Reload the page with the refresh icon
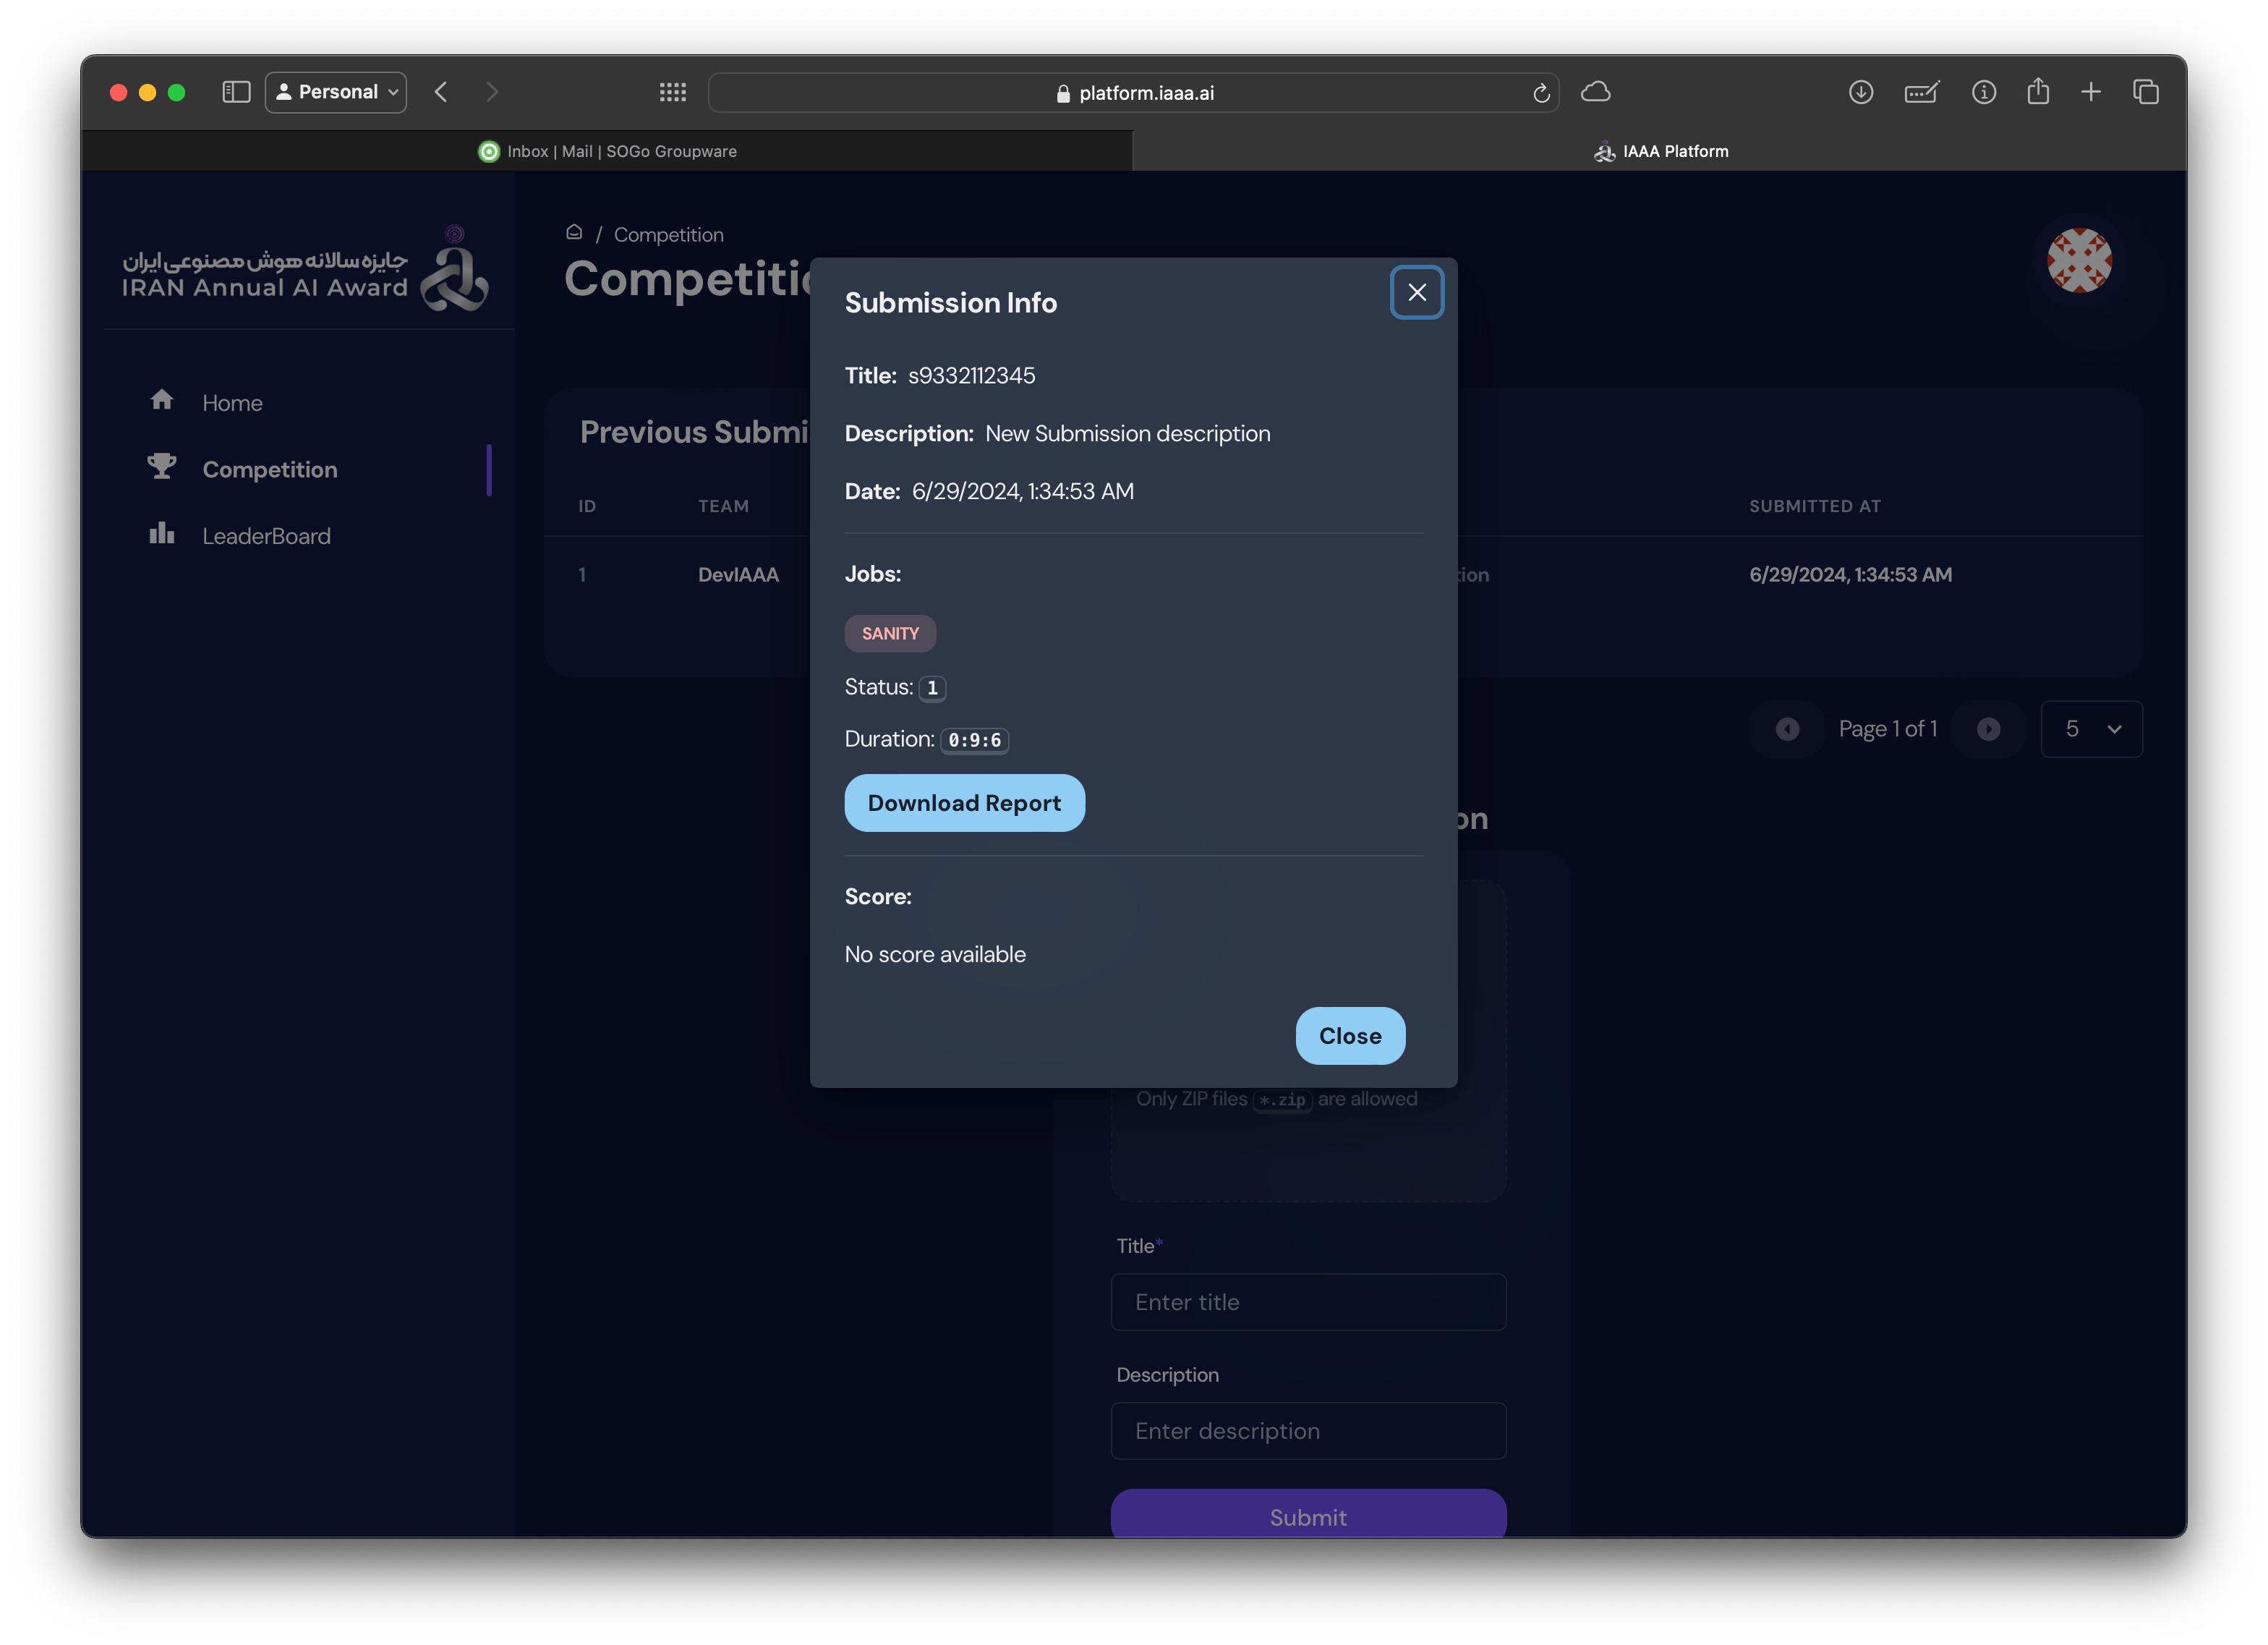Image resolution: width=2268 pixels, height=1645 pixels. coord(1541,93)
